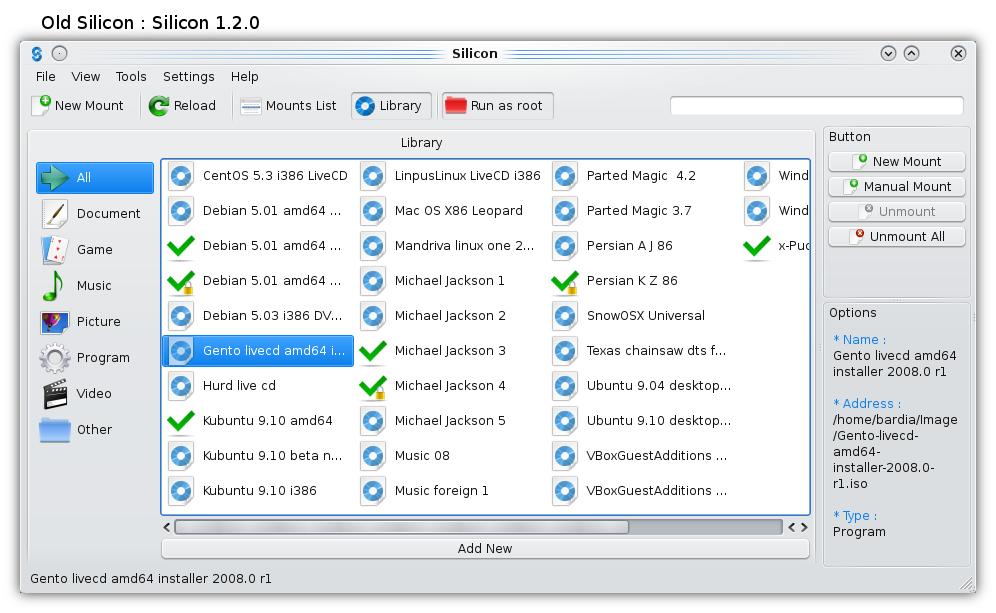Screen dimensions: 996x613
Task: Select the Game category
Action: tap(95, 250)
